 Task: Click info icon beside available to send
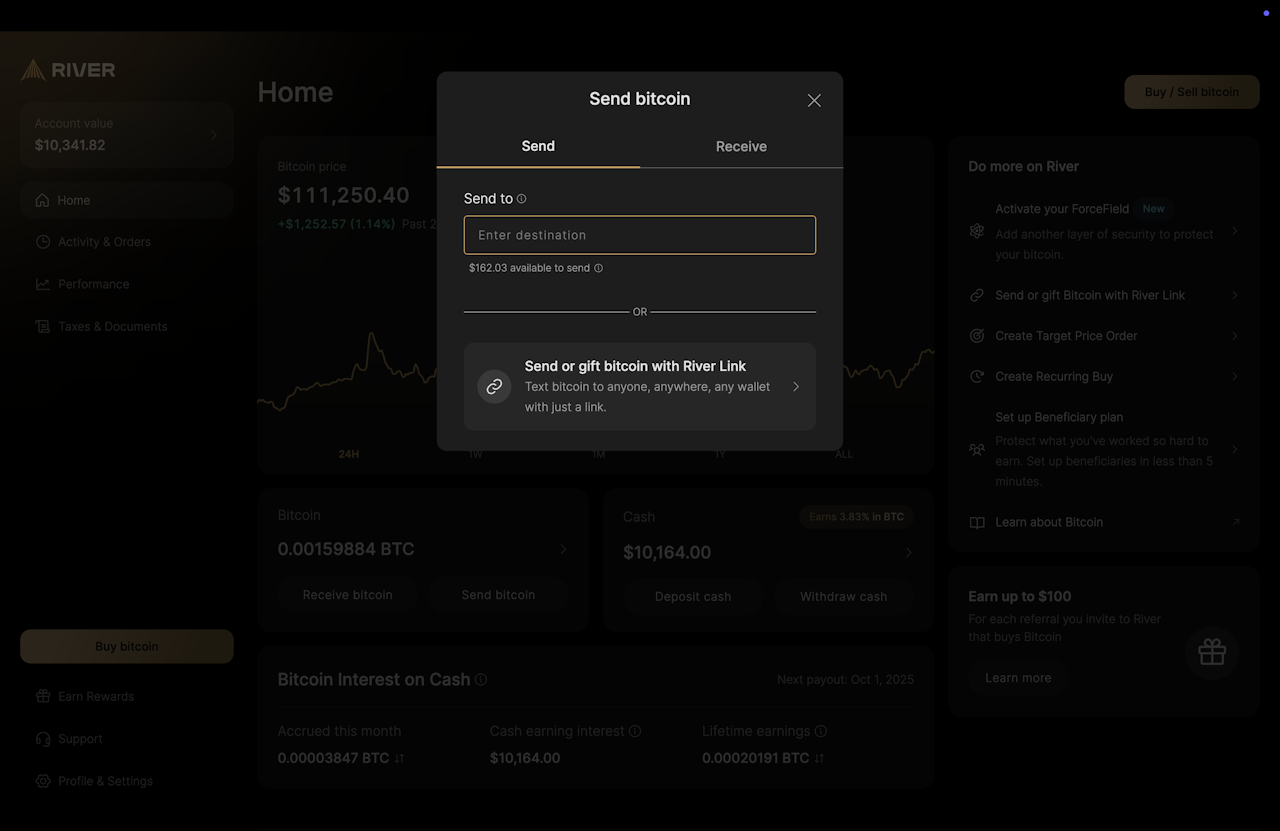[599, 268]
